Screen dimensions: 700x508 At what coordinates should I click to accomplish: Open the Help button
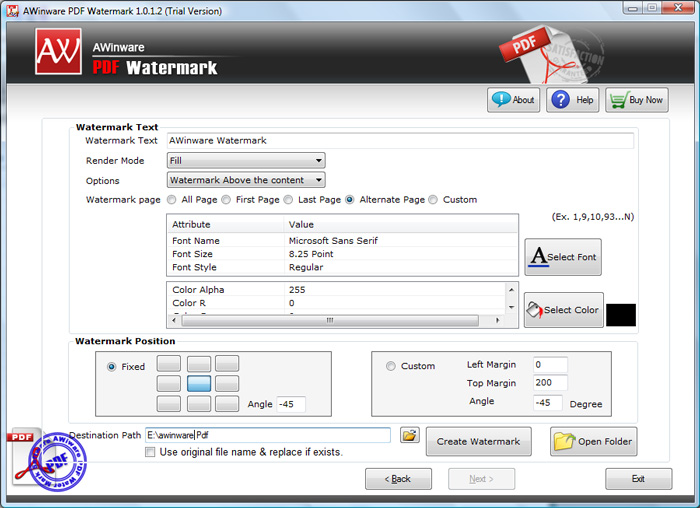tap(572, 100)
